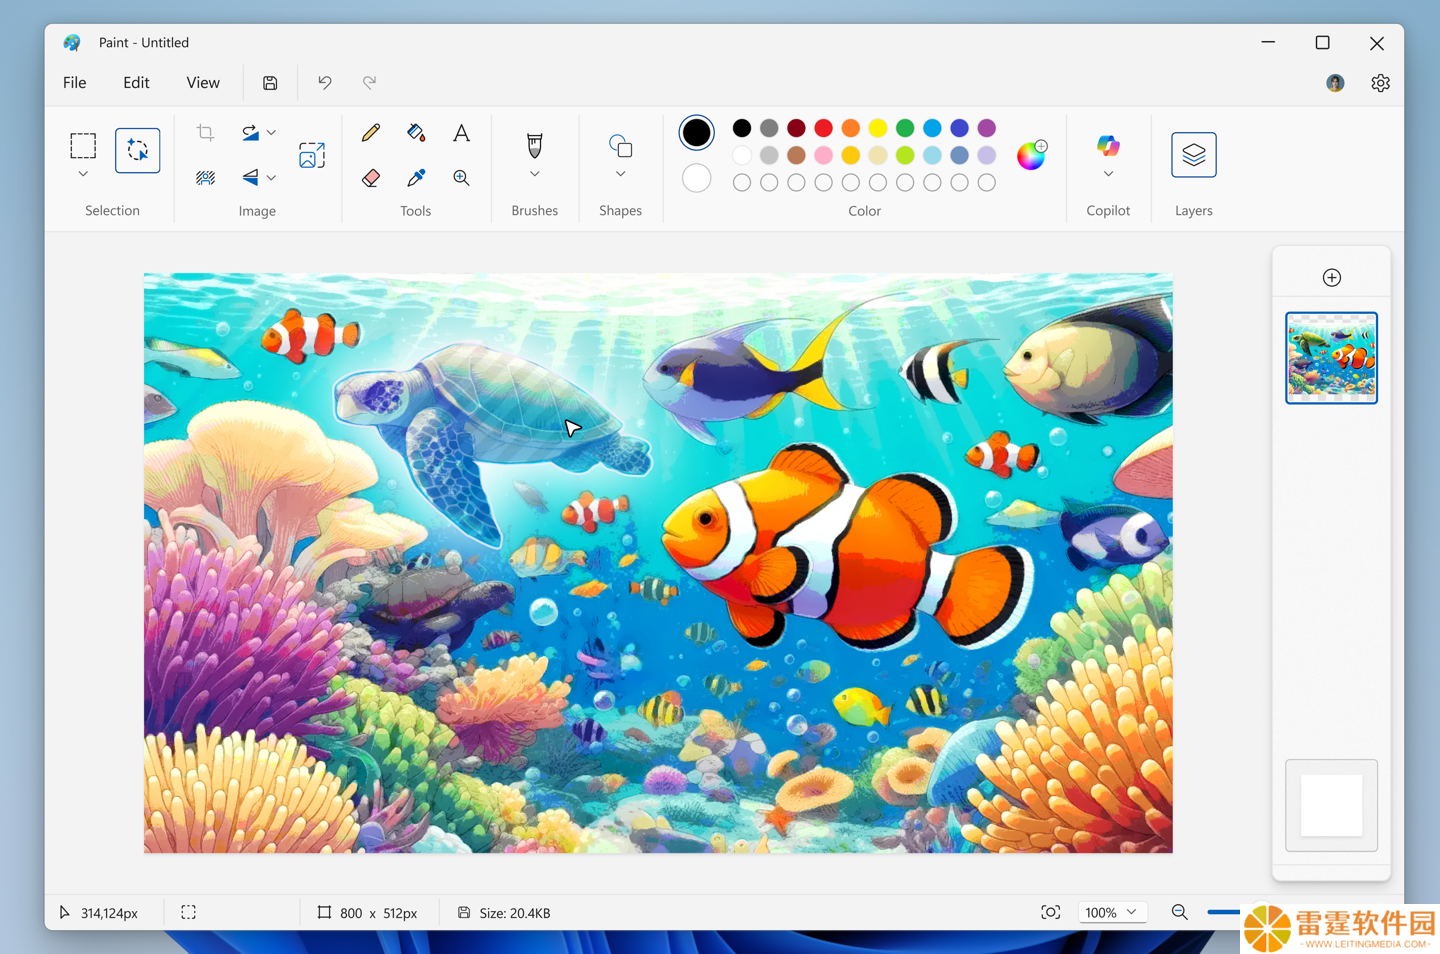1440x954 pixels.
Task: Select Color 2 white background circle
Action: [x=697, y=178]
